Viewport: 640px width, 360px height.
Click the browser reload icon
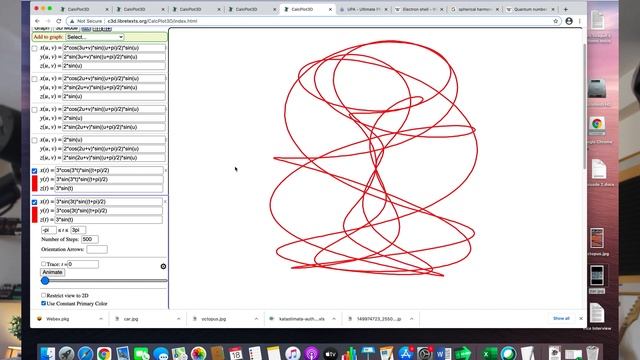59,21
